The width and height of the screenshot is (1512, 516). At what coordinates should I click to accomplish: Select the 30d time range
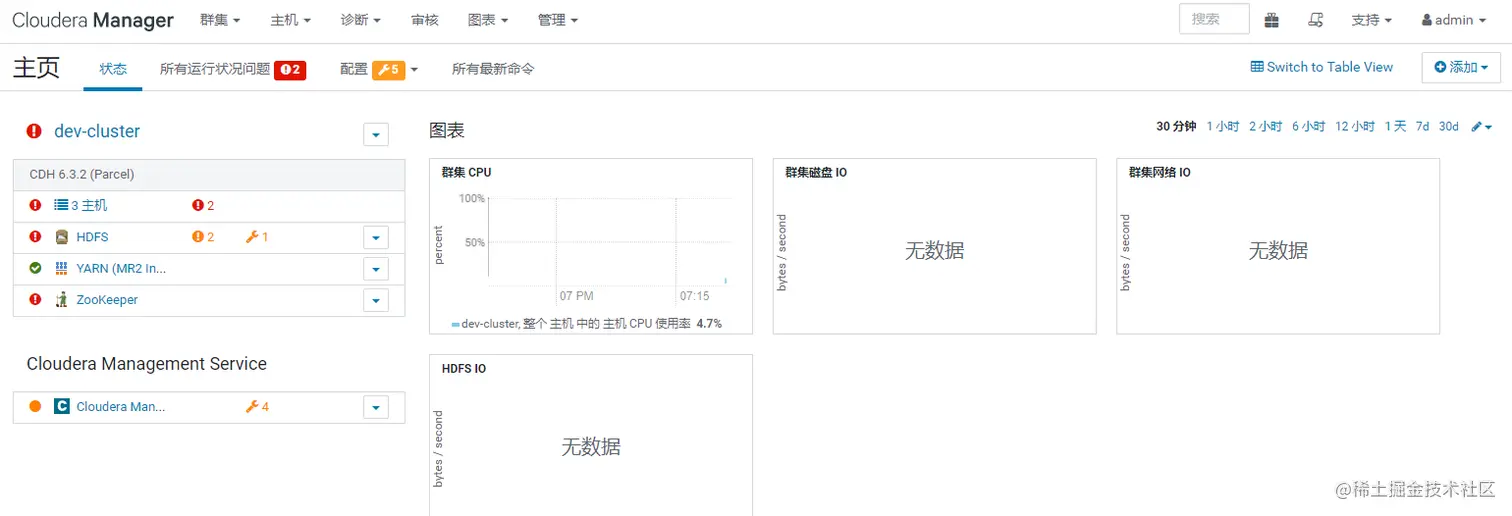(x=1449, y=126)
